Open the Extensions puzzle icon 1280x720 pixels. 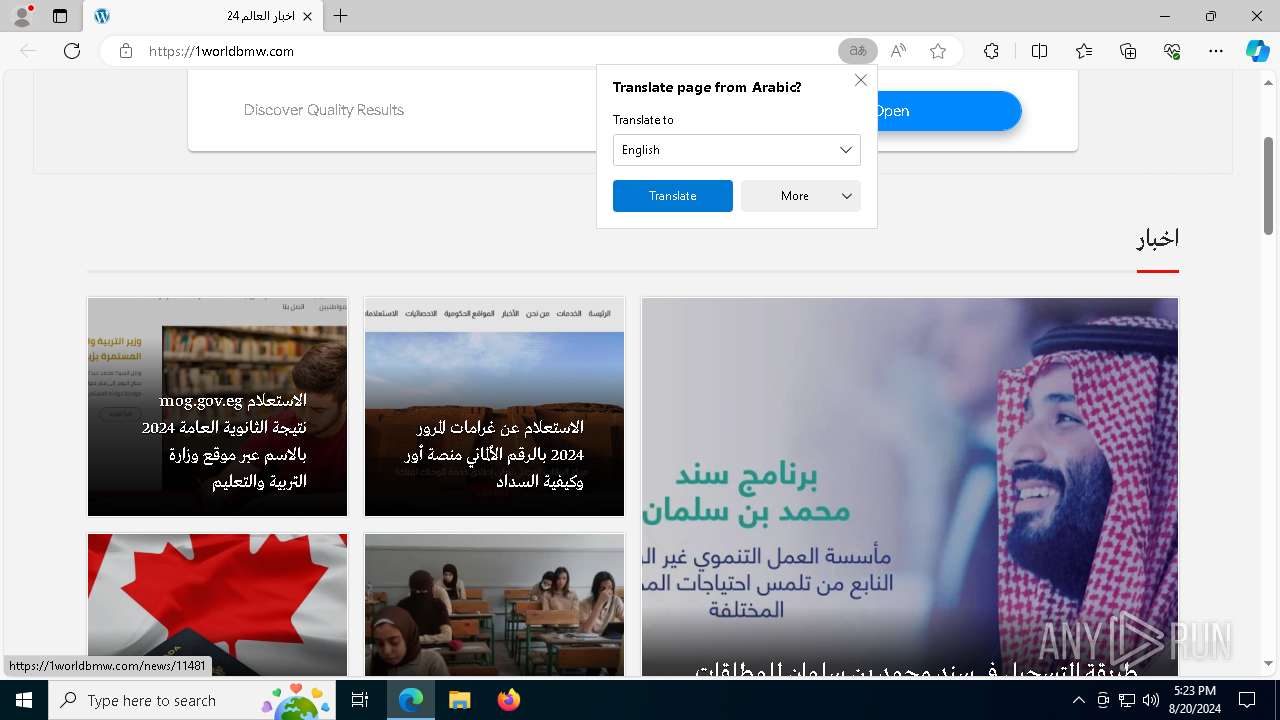click(991, 51)
